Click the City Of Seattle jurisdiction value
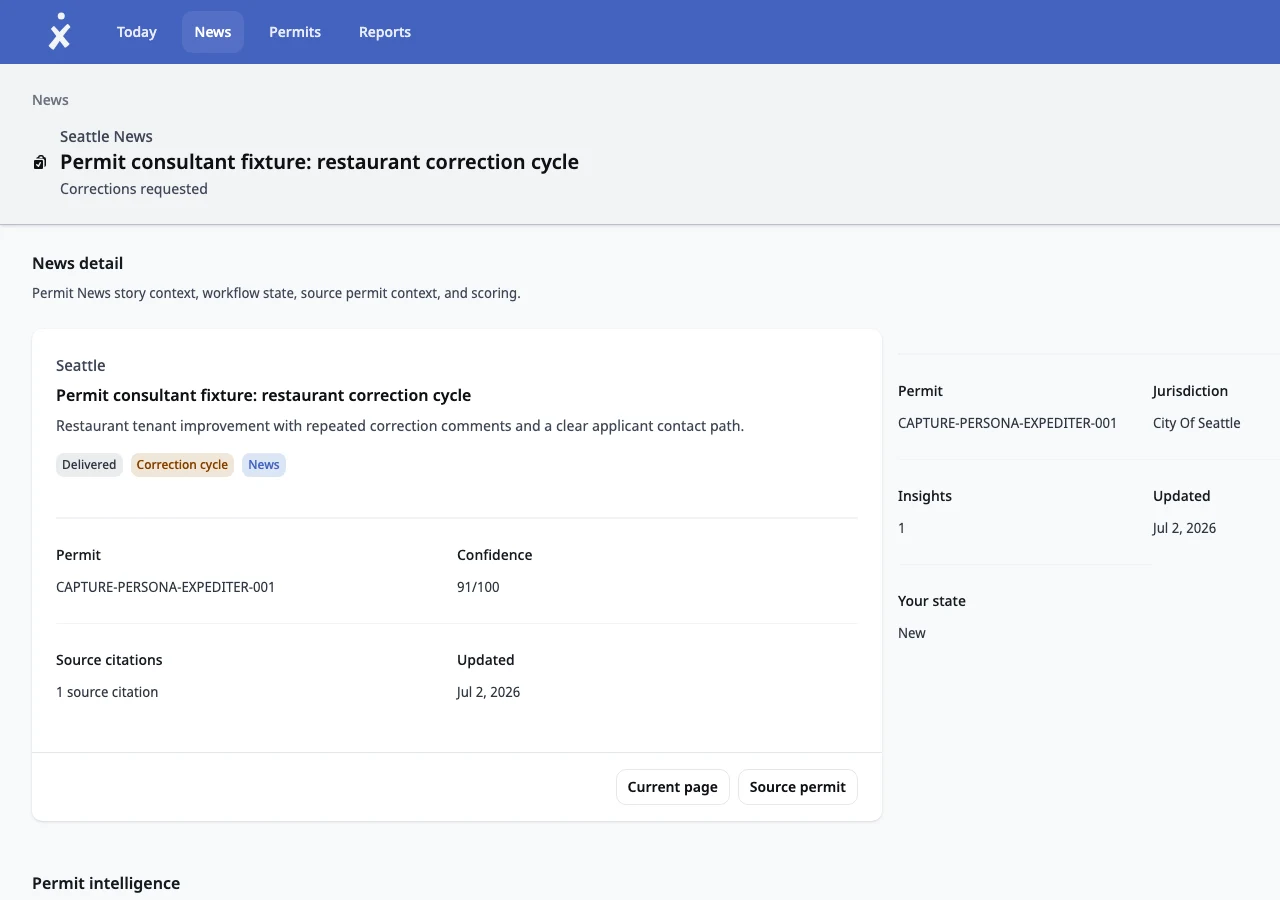Image resolution: width=1280 pixels, height=900 pixels. (x=1196, y=423)
